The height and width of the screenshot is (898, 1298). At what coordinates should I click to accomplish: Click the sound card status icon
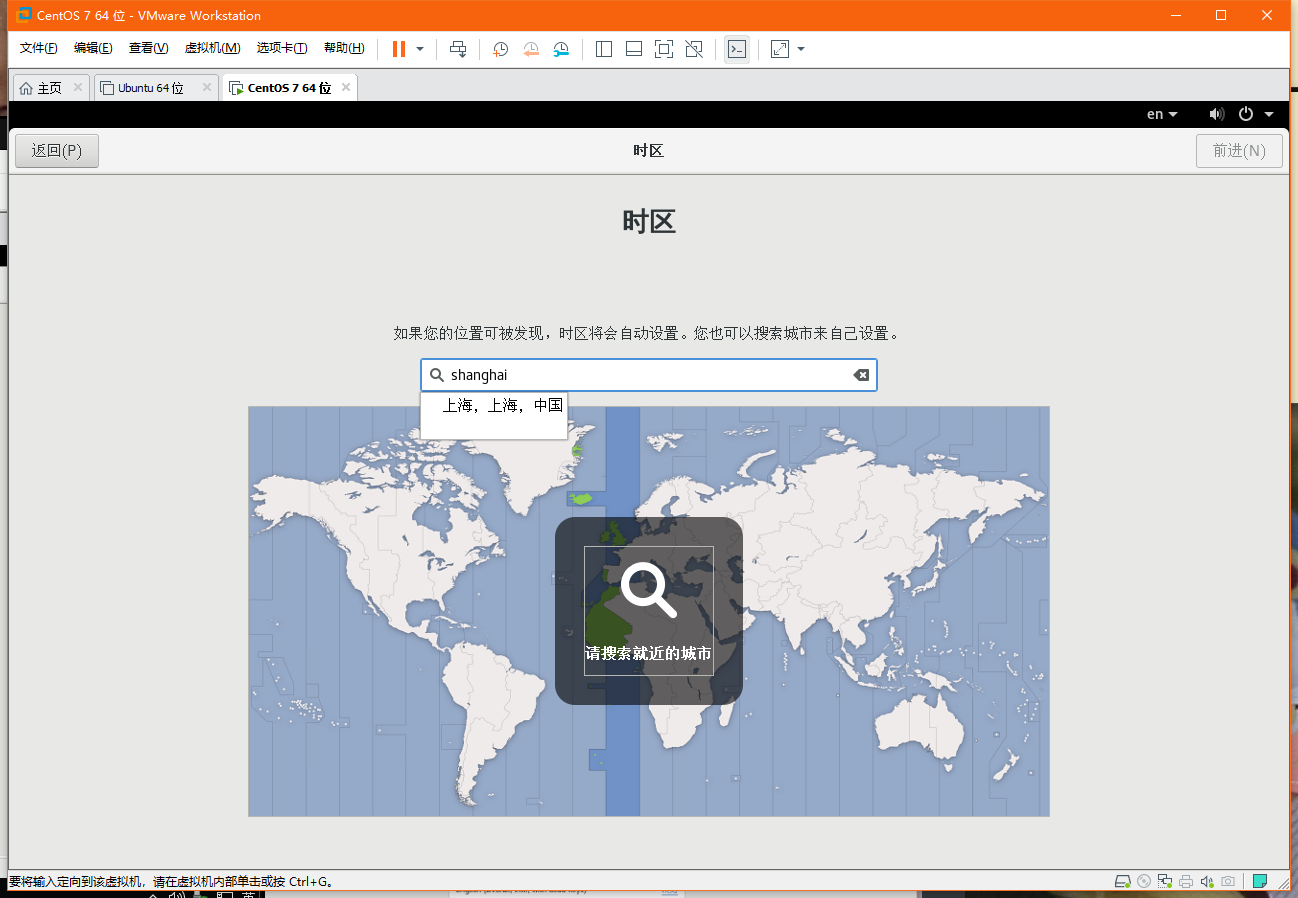click(x=1207, y=882)
